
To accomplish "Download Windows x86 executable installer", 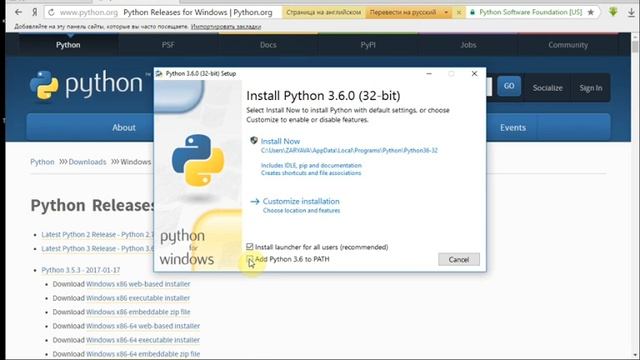I will point(138,298).
